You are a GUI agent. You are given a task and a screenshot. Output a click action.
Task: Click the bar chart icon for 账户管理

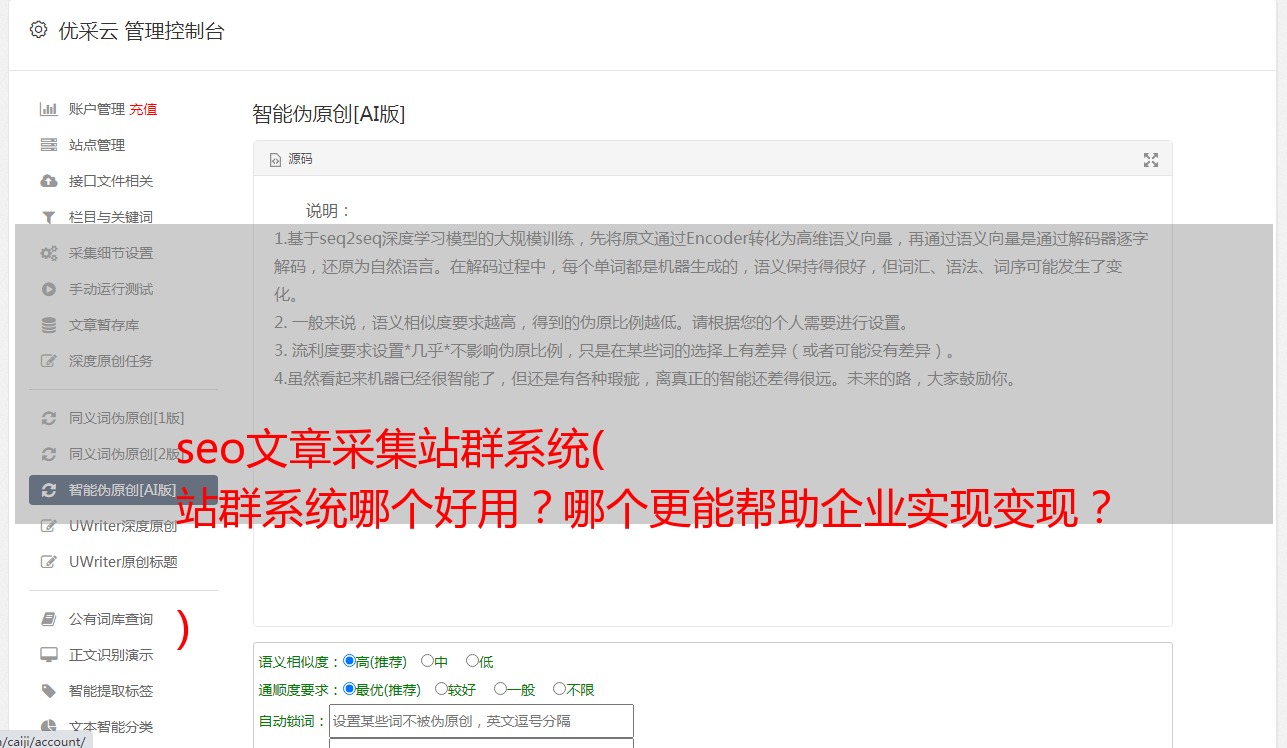coord(48,109)
